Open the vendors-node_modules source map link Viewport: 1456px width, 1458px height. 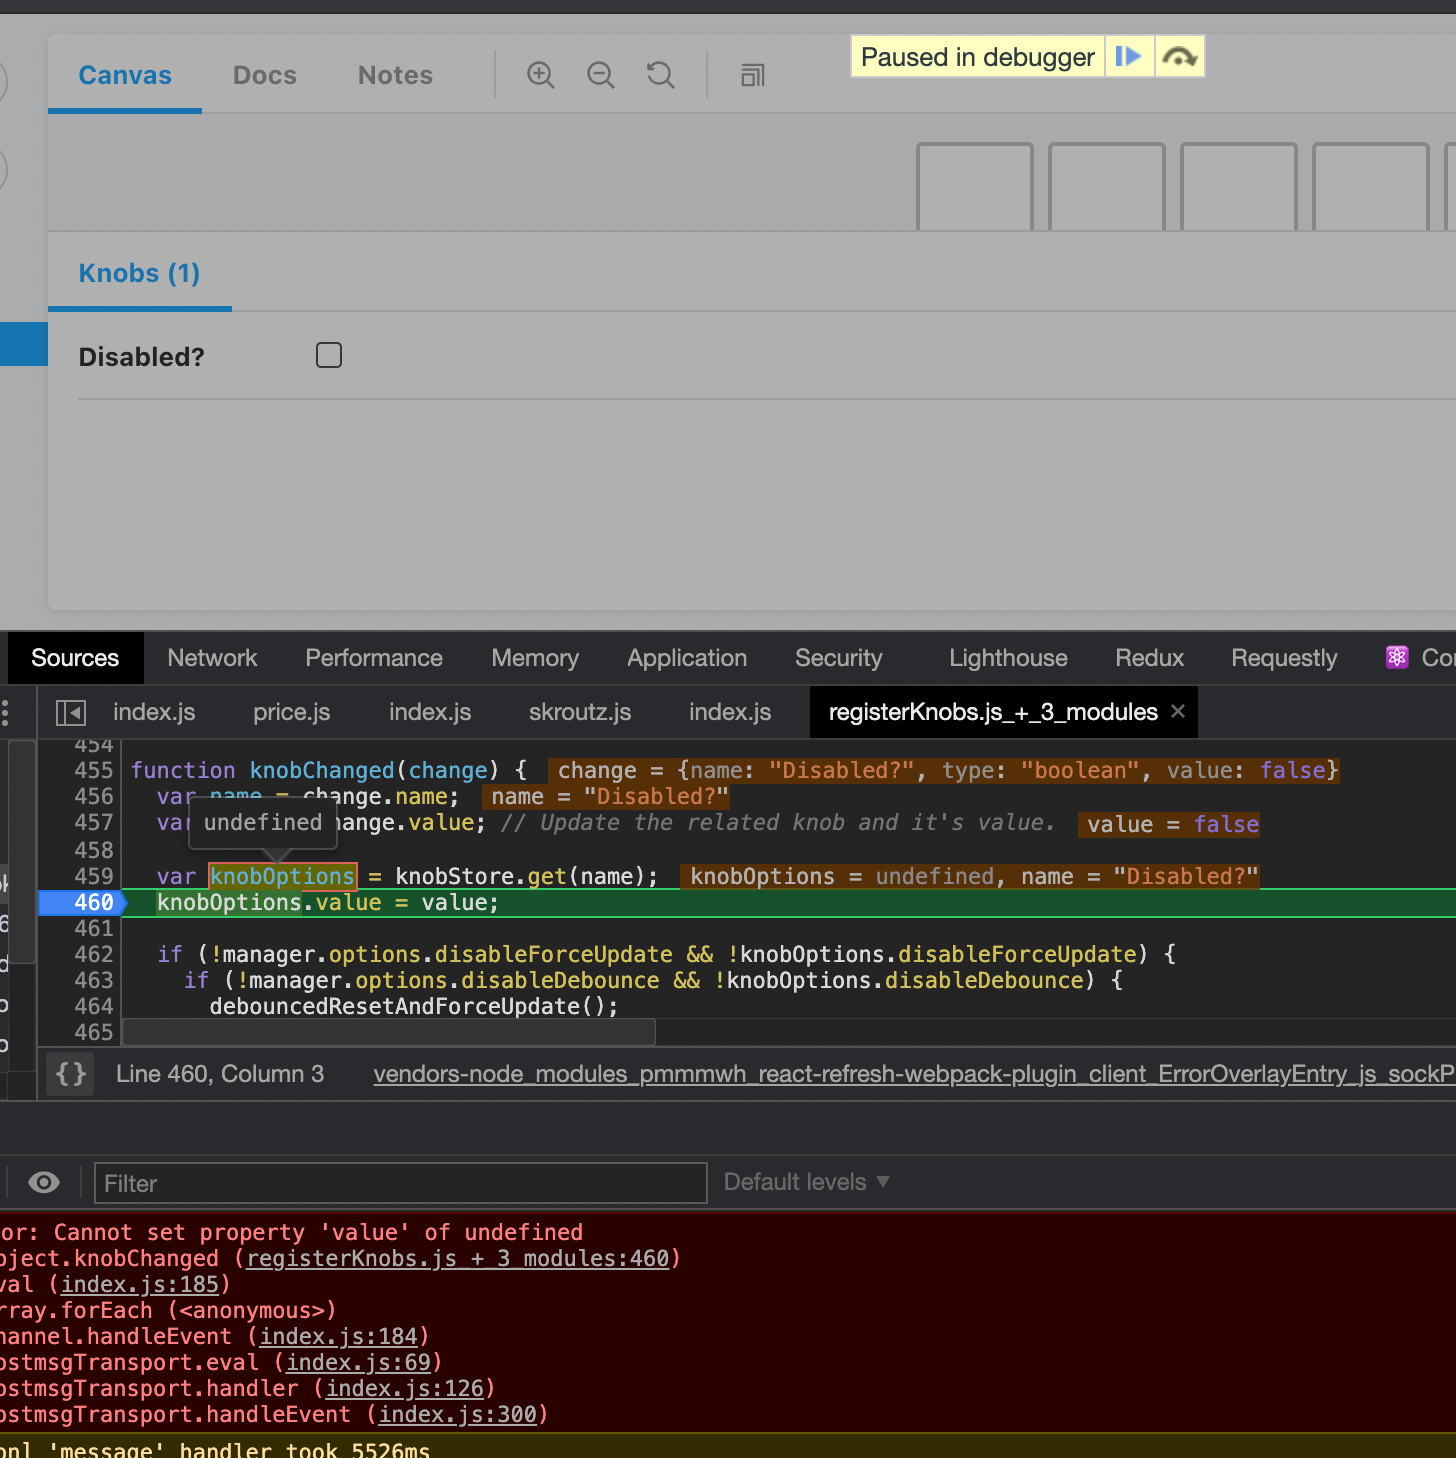pos(914,1074)
